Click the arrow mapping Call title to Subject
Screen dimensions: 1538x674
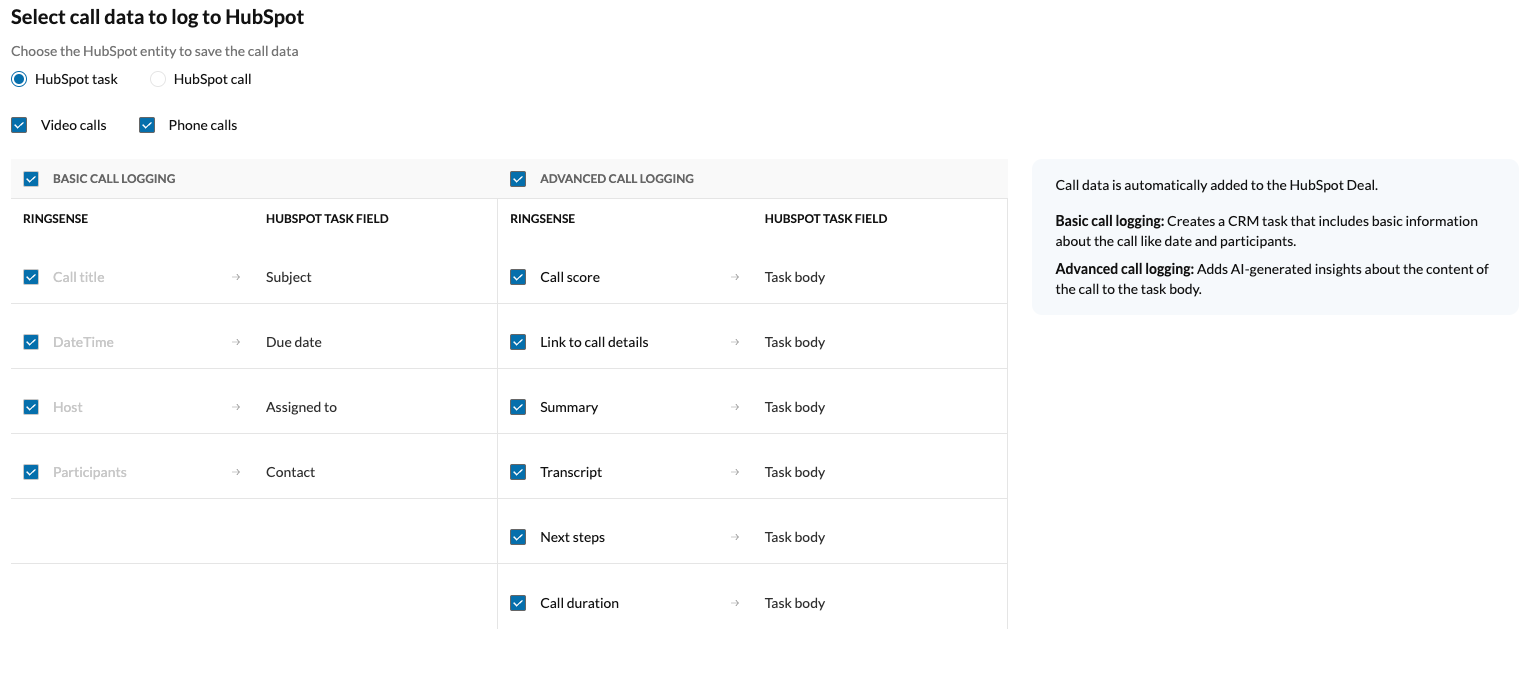[x=236, y=277]
